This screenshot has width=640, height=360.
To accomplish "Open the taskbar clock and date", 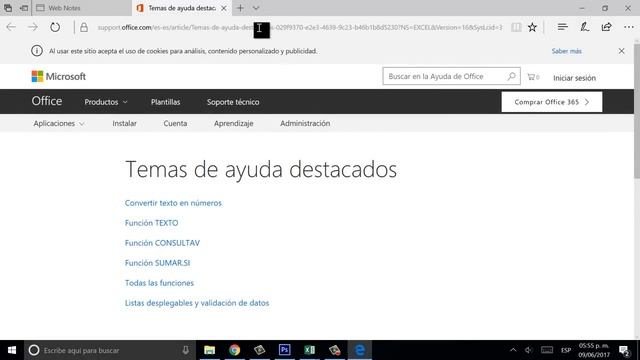I will (594, 350).
